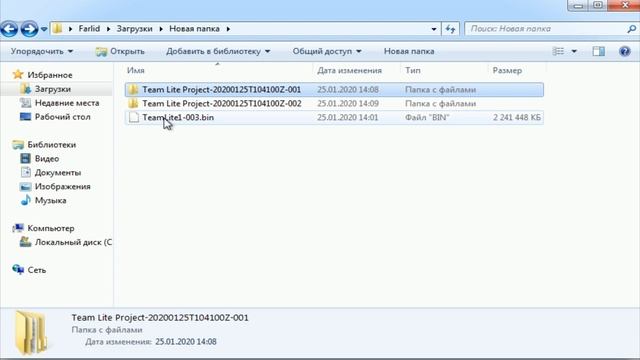The image size is (640, 360).
Task: Open the Изображения library
Action: [62, 187]
